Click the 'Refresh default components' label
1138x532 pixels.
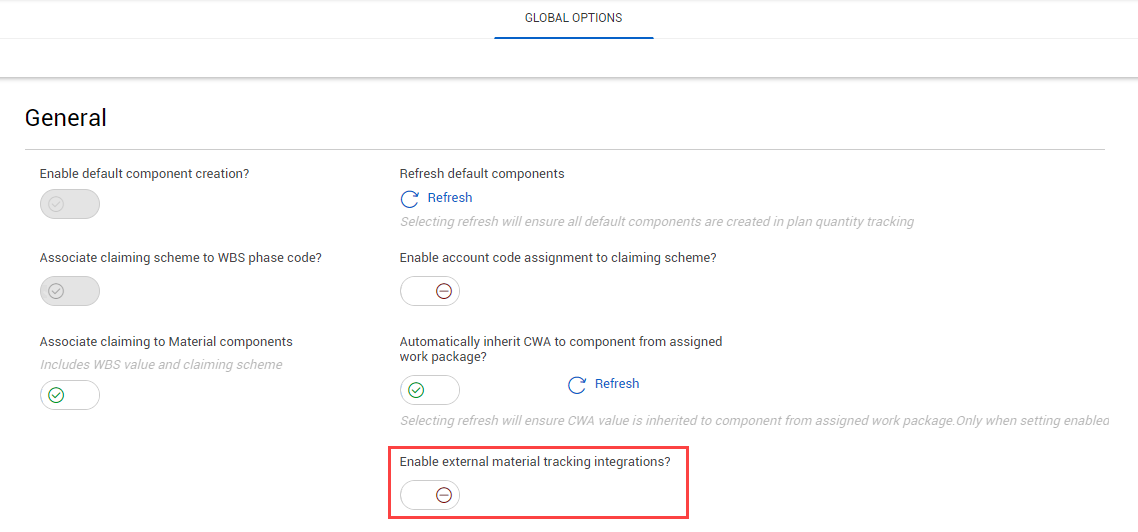point(482,173)
